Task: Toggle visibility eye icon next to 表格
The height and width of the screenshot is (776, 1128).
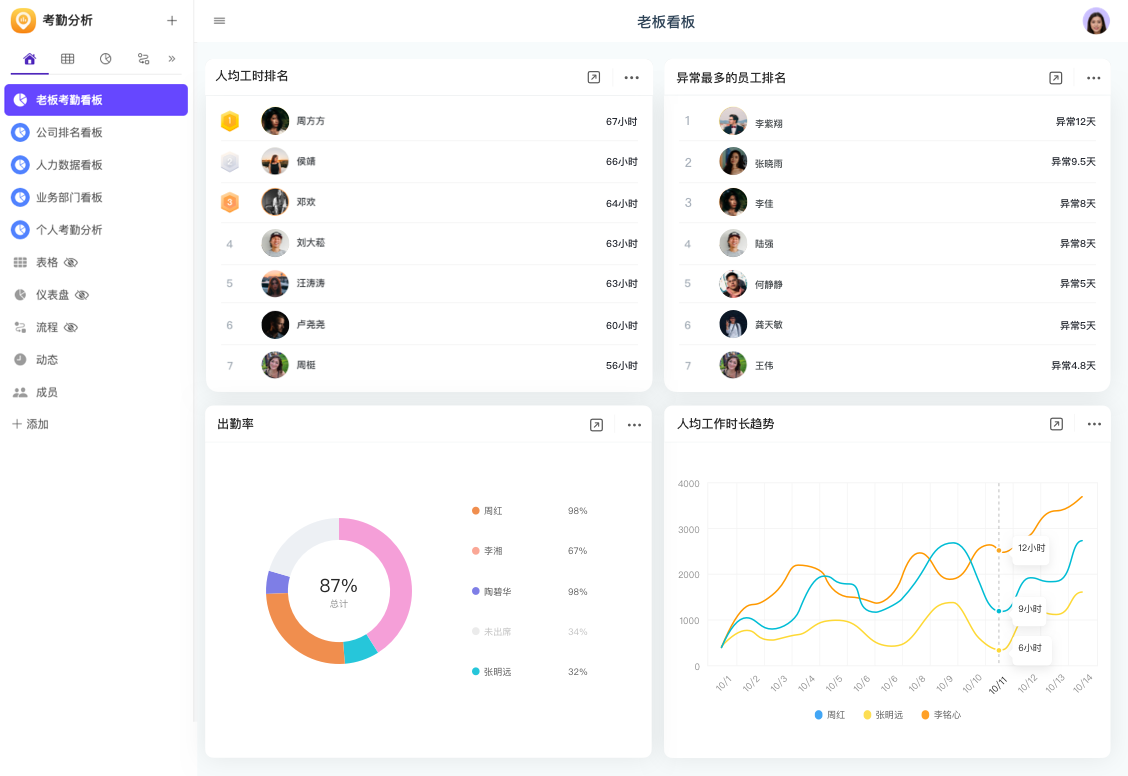Action: (x=71, y=263)
